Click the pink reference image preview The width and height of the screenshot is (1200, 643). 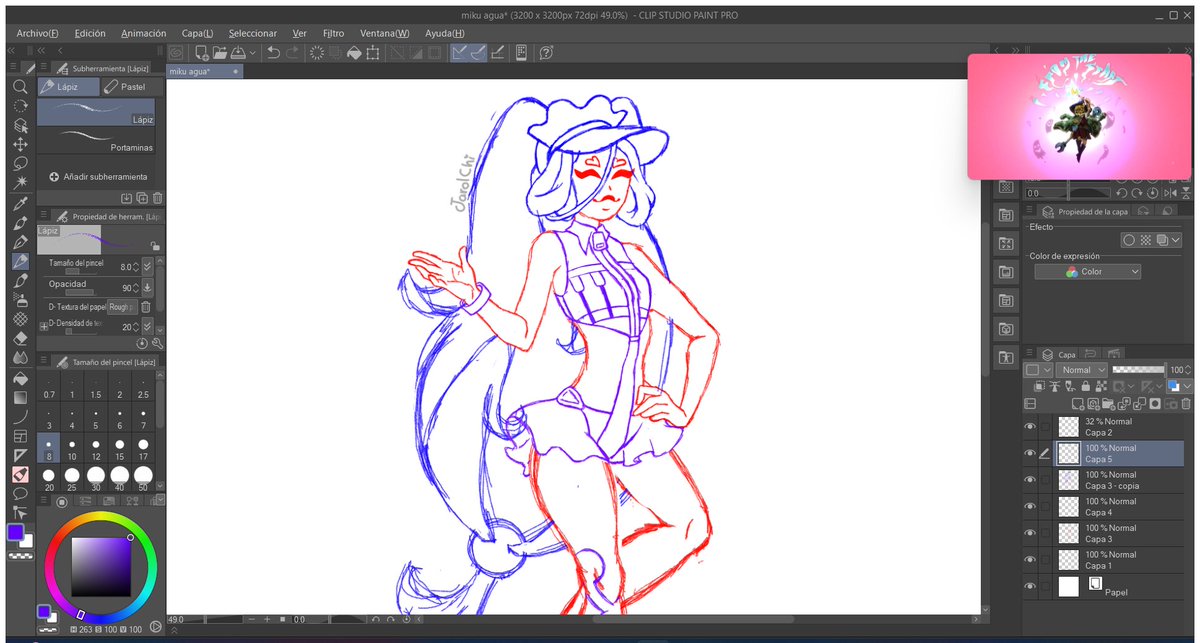(1079, 117)
